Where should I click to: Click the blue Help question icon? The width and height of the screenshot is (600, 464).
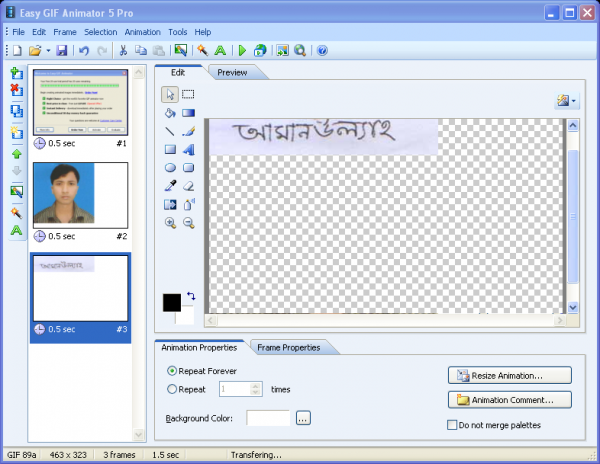click(322, 50)
